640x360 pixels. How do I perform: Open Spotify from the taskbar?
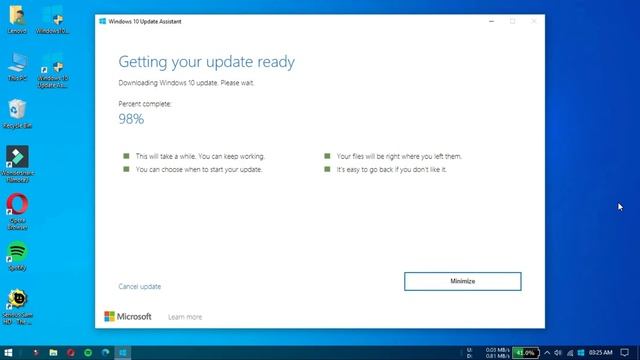(x=88, y=353)
